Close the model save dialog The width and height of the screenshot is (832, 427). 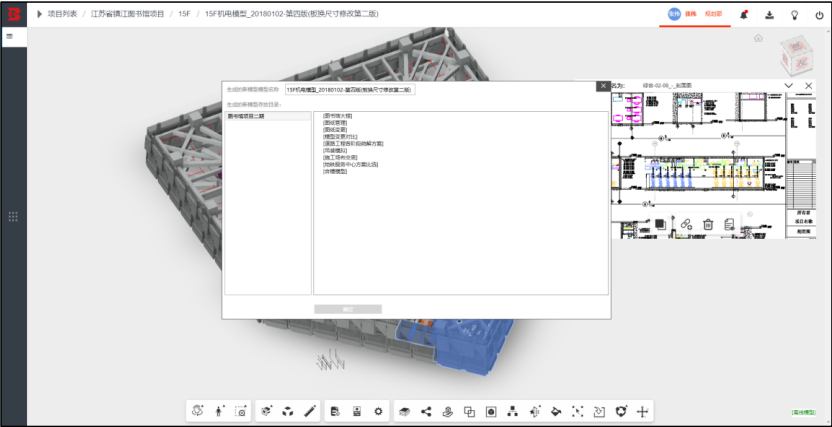(603, 86)
